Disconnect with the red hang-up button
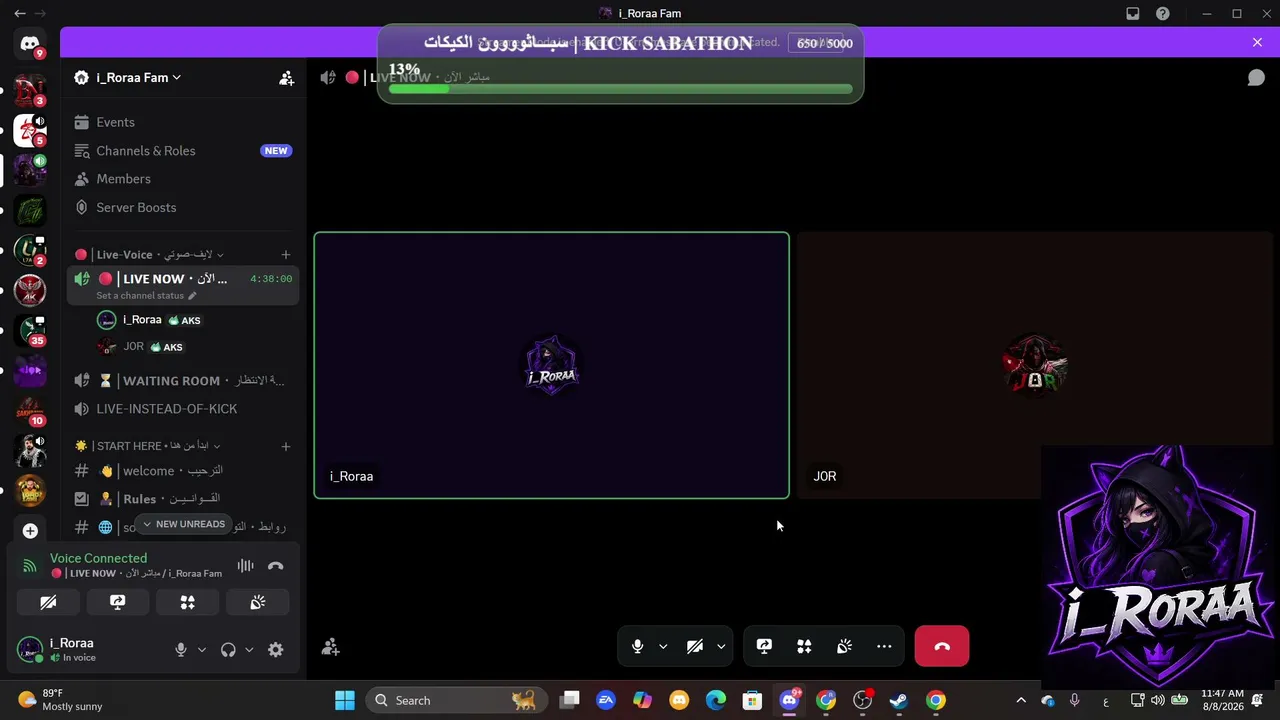This screenshot has height=720, width=1280. [x=941, y=647]
